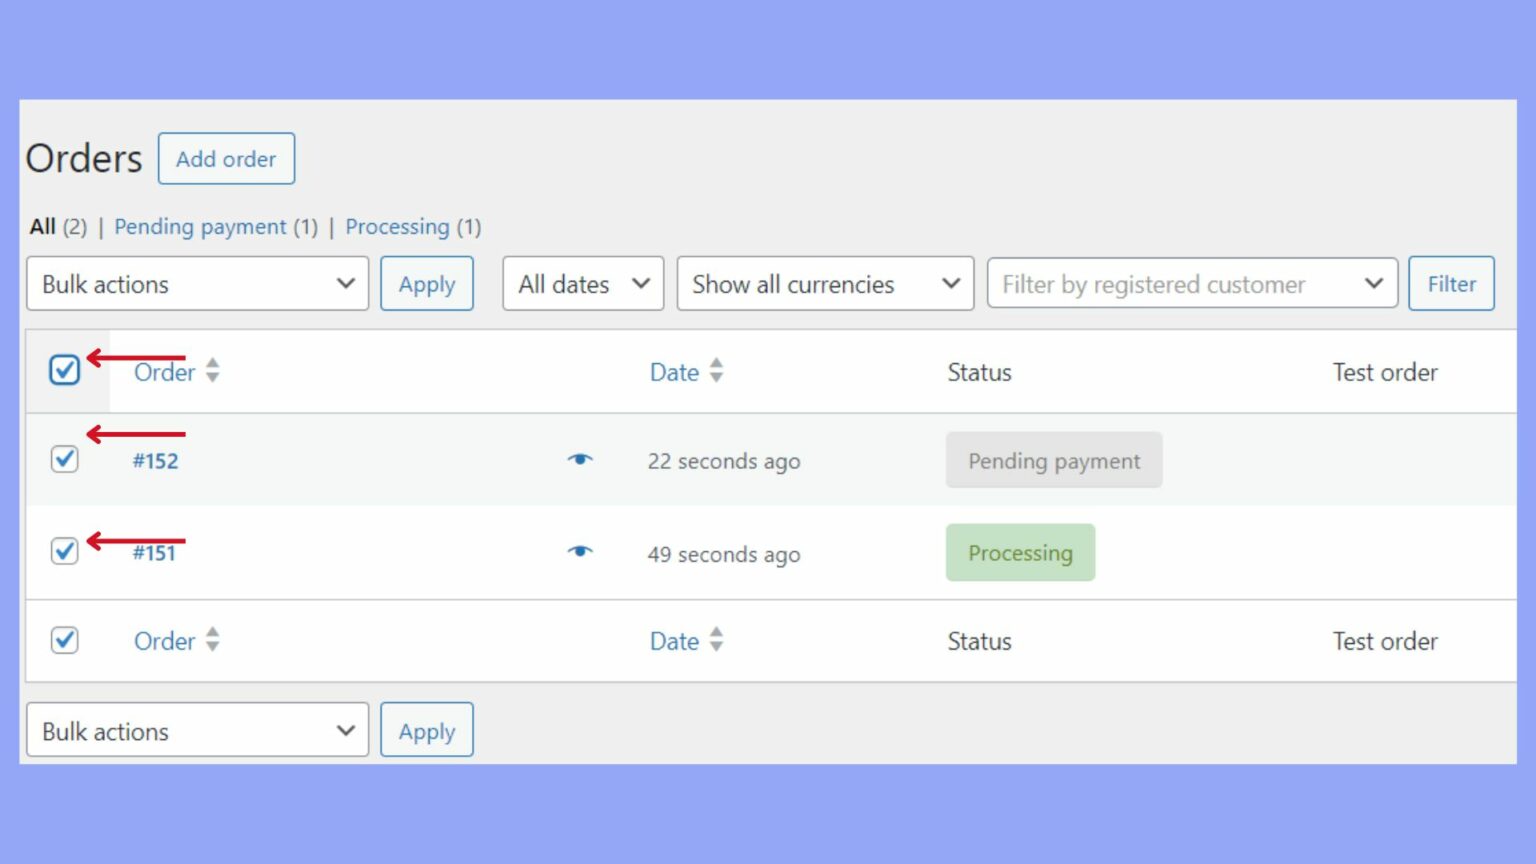The image size is (1536, 864).
Task: Preview order #151 using the eye icon
Action: pyautogui.click(x=581, y=551)
